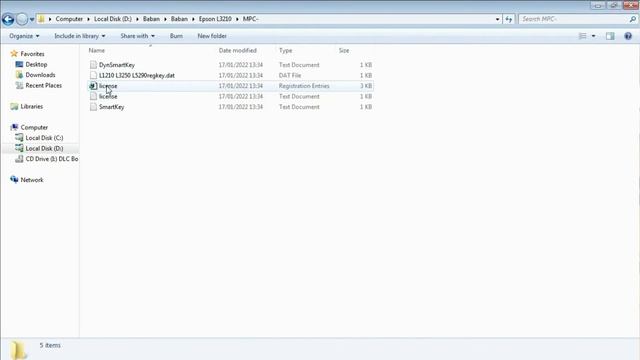Sort by Type column header
Screen dimensions: 640x360
[286, 50]
